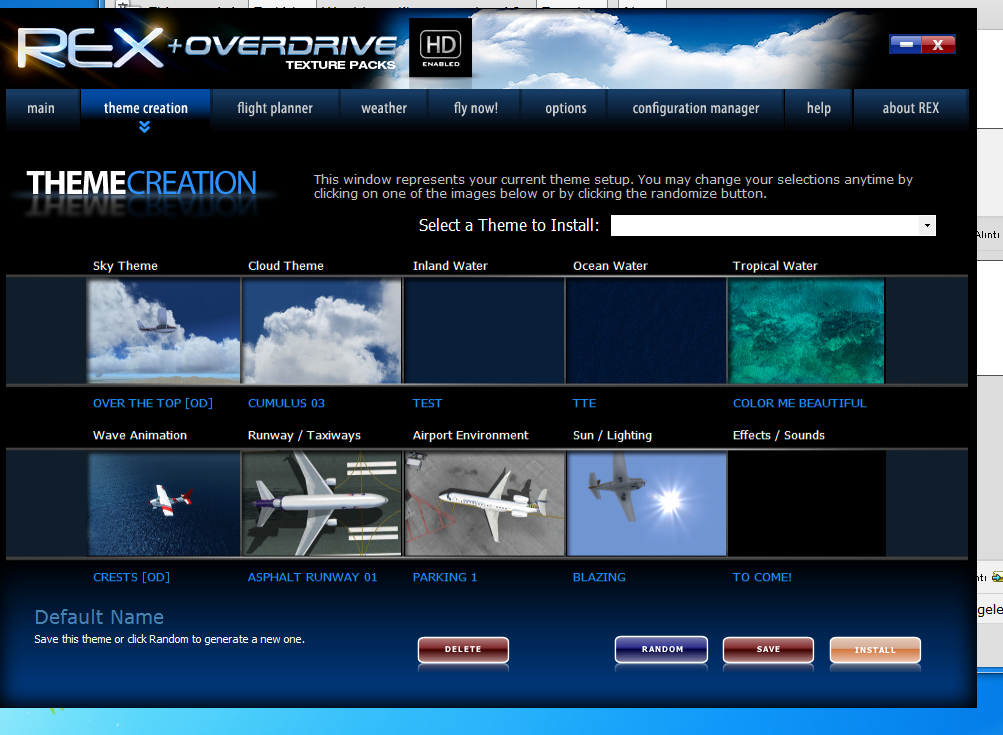Open the about REX tab
Viewport: 1003px width, 735px height.
pos(911,109)
